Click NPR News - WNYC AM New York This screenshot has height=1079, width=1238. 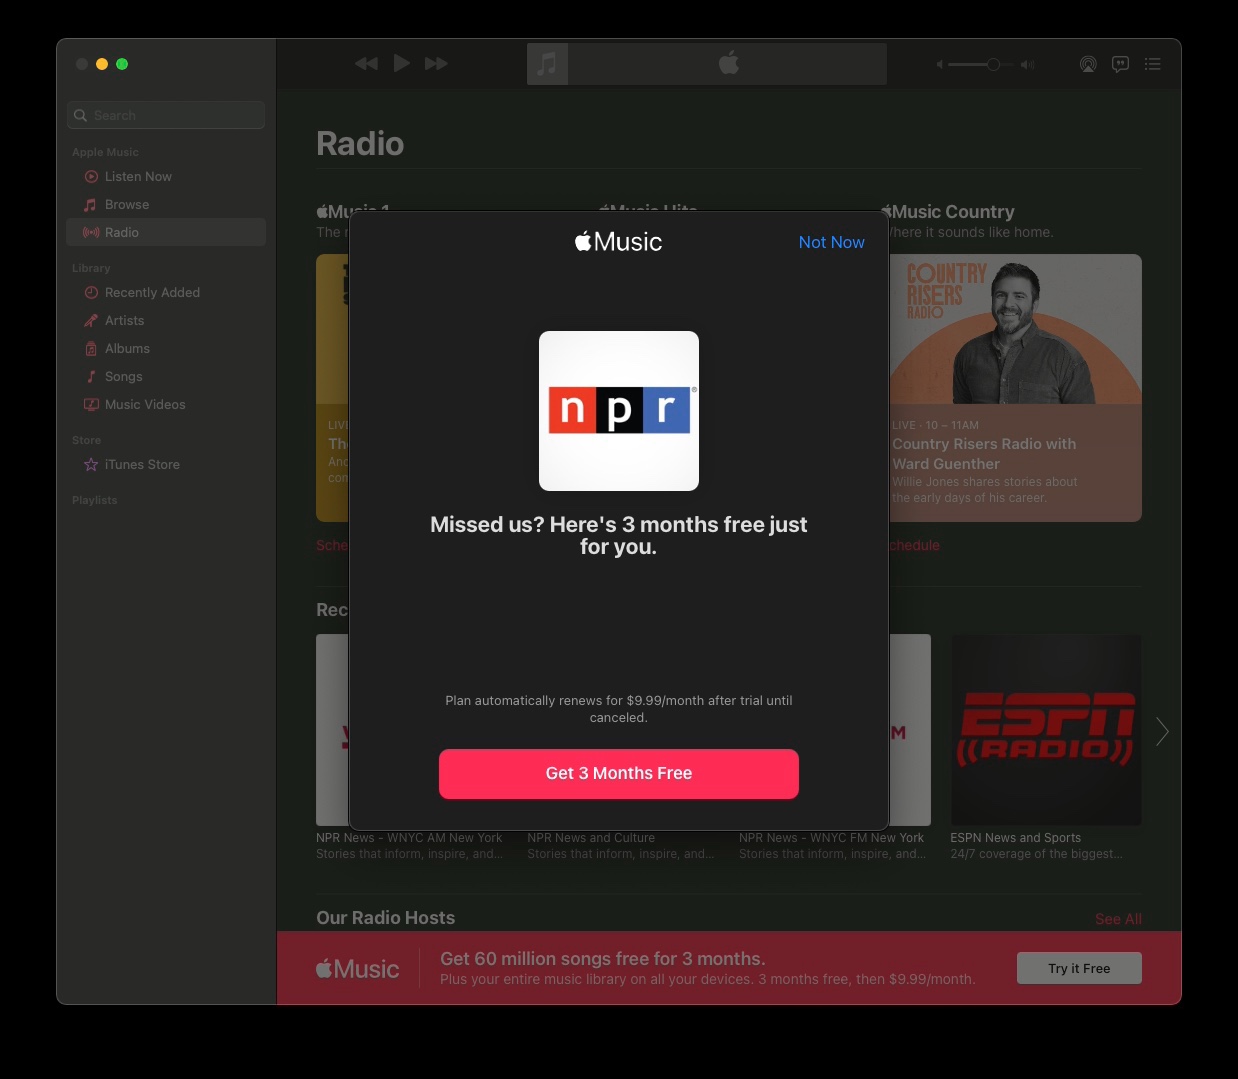409,838
